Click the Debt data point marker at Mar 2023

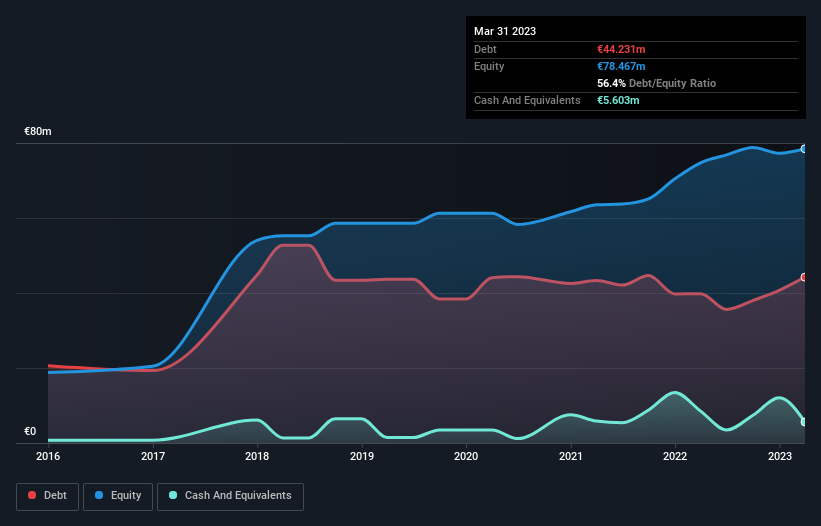[x=804, y=277]
